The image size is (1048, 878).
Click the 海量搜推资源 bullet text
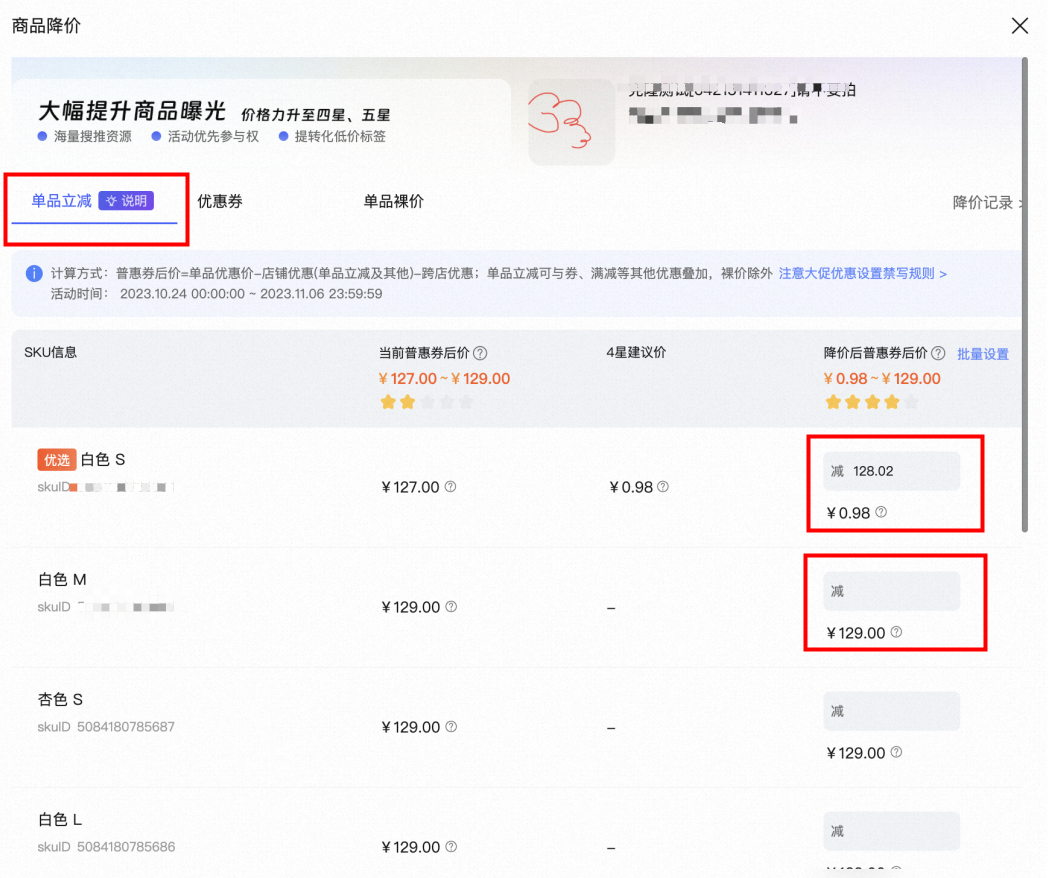(92, 136)
